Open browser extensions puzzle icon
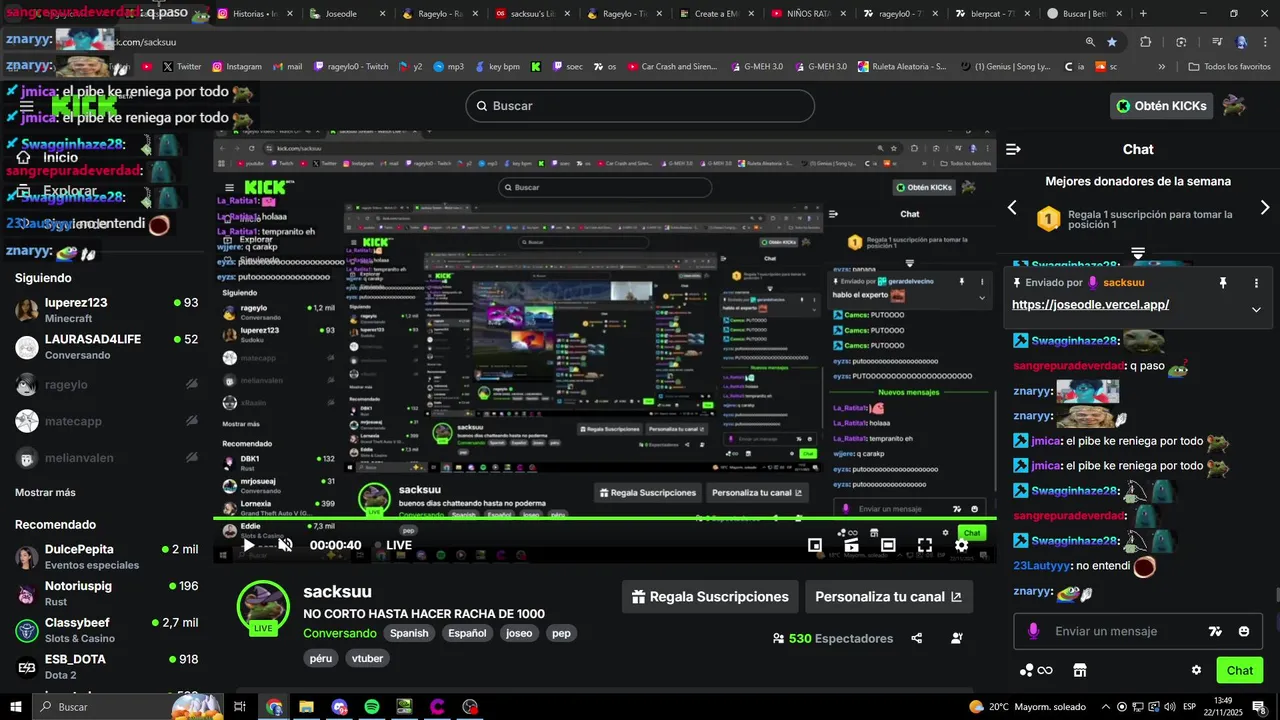The image size is (1280, 720). pyautogui.click(x=1146, y=42)
